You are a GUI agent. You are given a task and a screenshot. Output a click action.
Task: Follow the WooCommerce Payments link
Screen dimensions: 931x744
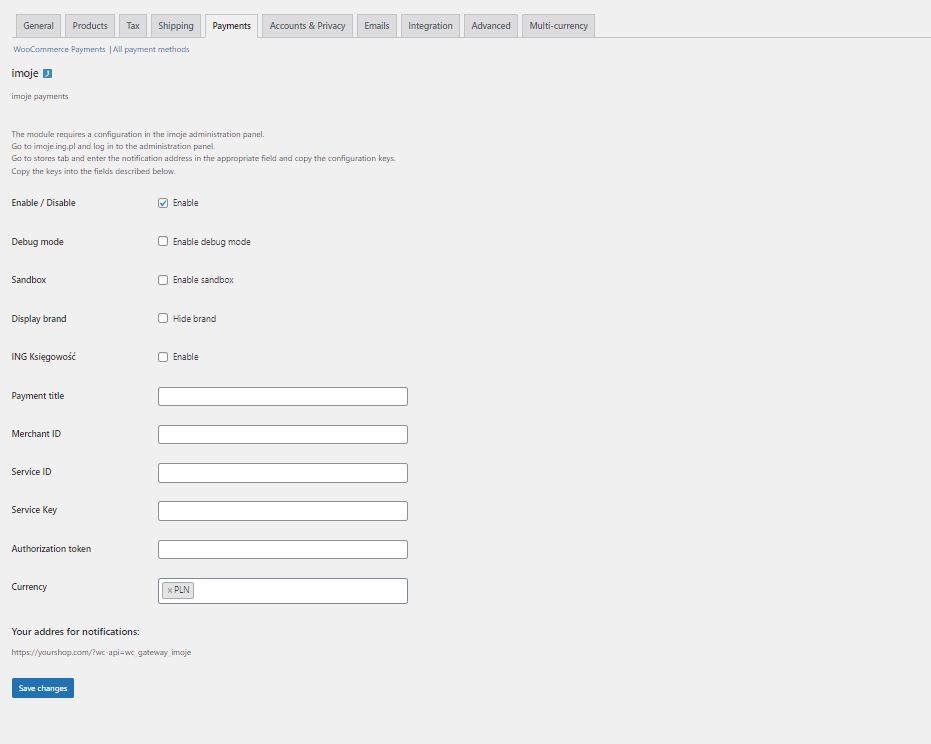pyautogui.click(x=59, y=49)
